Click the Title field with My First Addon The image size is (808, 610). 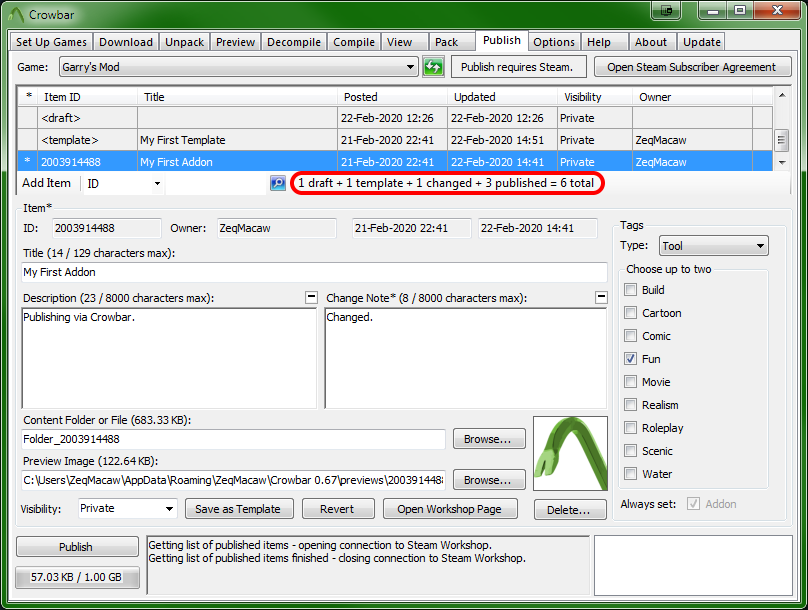314,272
